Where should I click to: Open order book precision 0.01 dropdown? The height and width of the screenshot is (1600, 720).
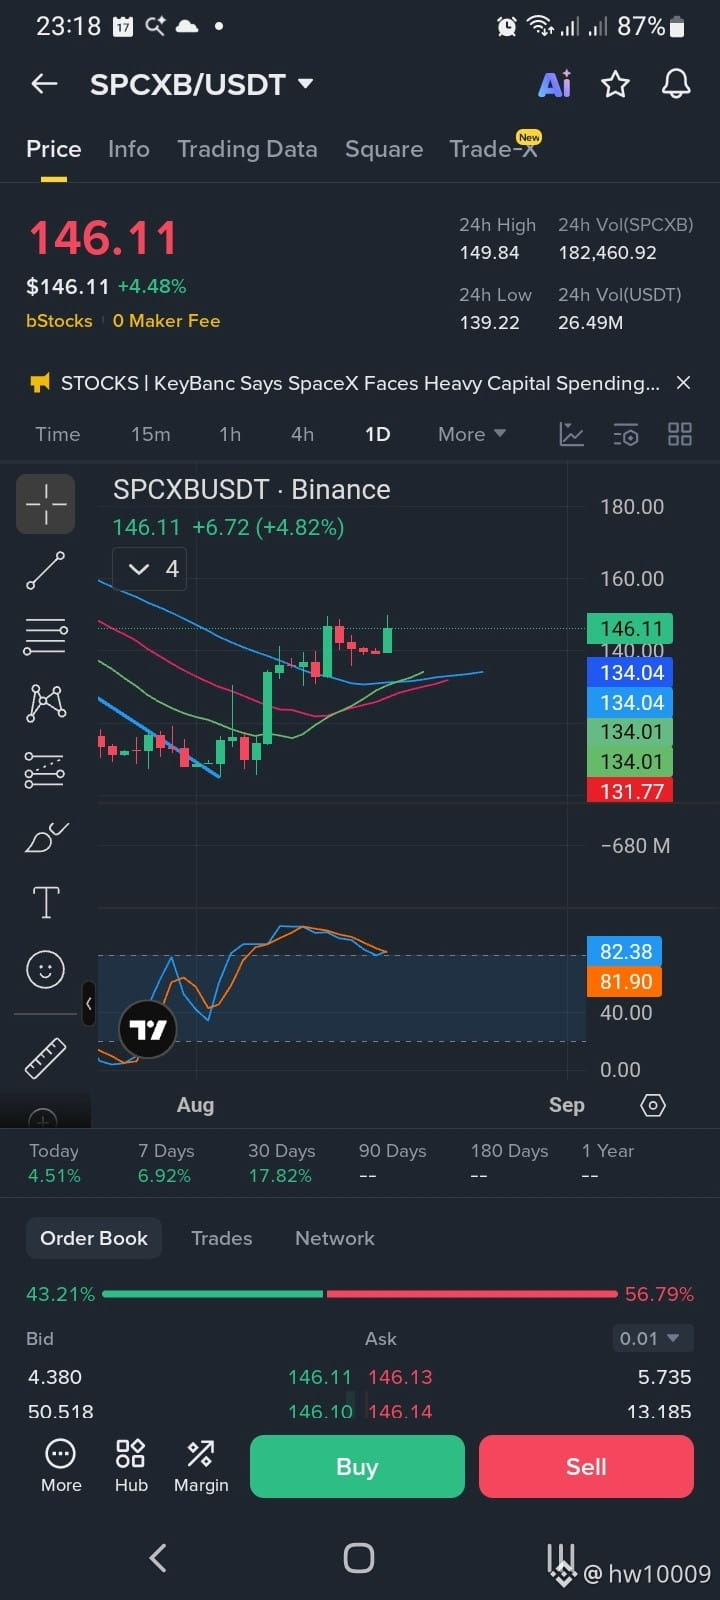click(653, 1338)
